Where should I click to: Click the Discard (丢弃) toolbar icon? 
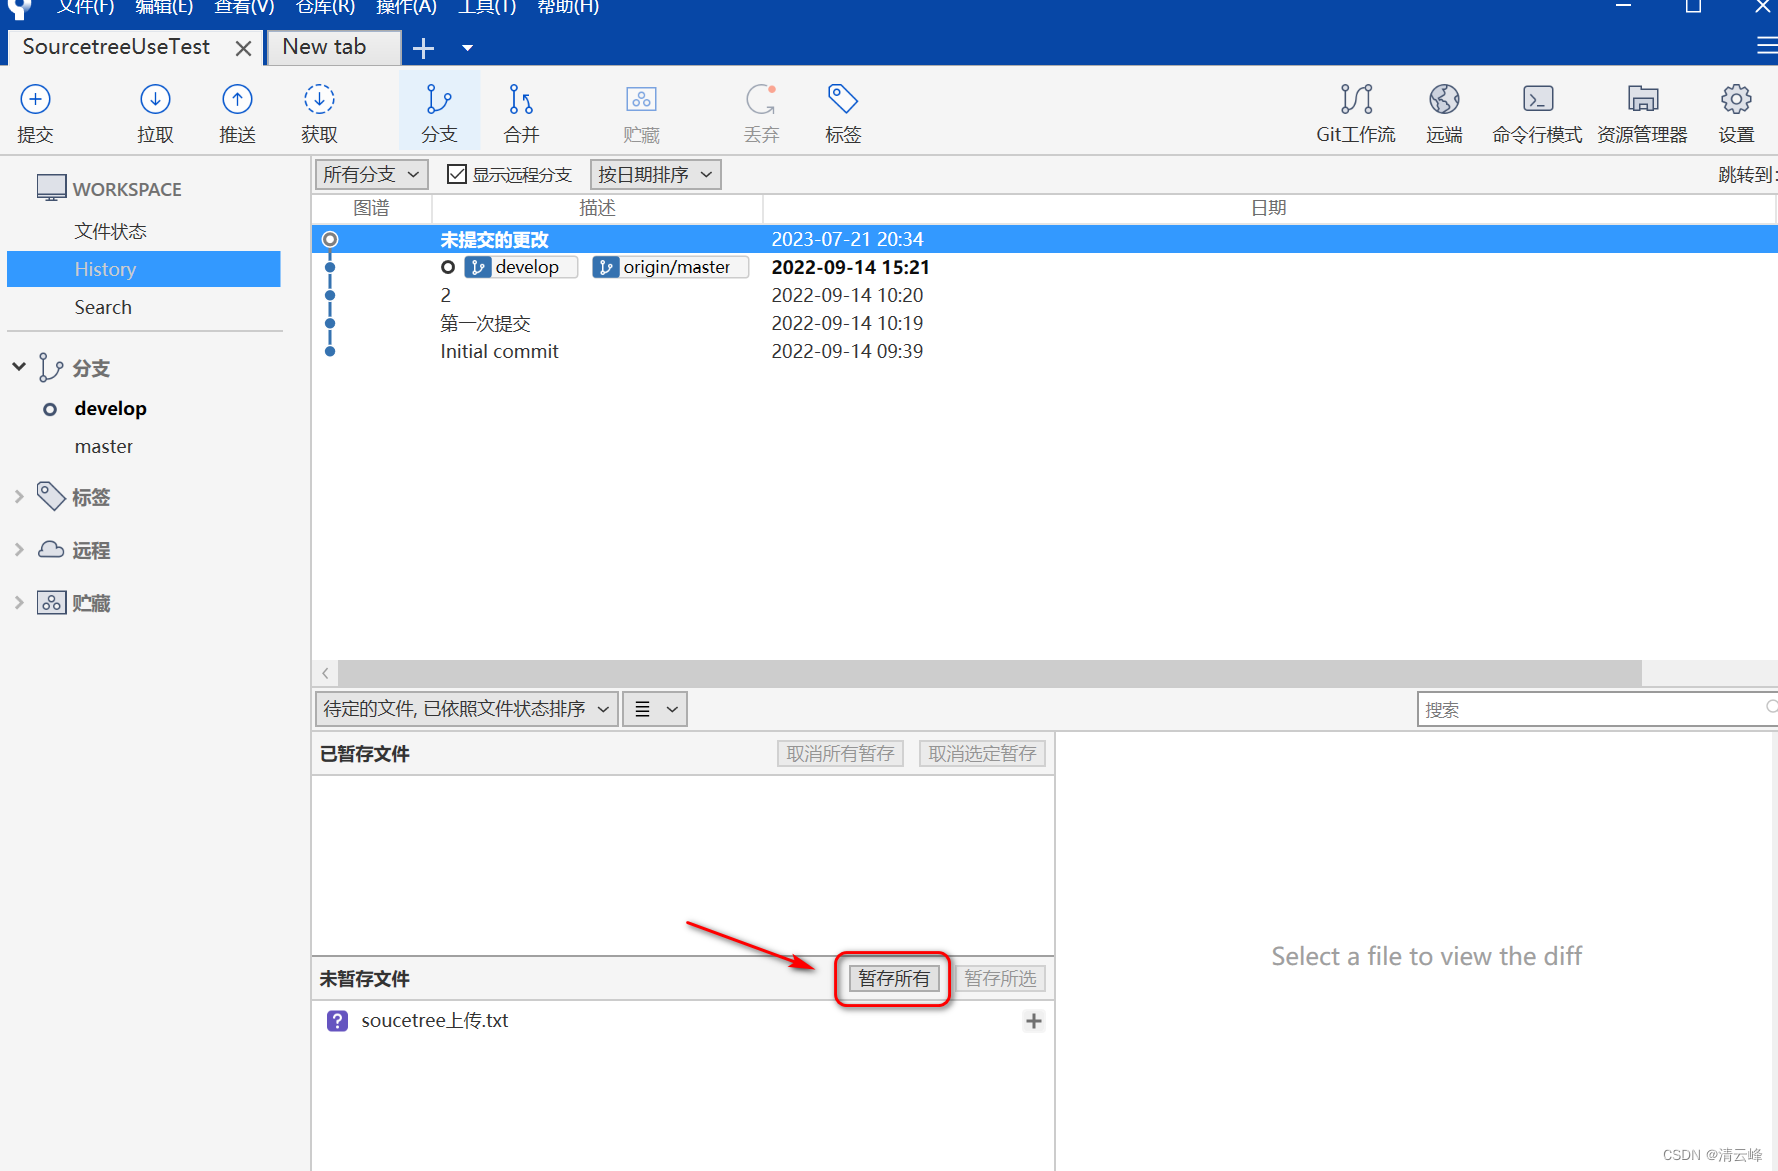click(x=761, y=99)
